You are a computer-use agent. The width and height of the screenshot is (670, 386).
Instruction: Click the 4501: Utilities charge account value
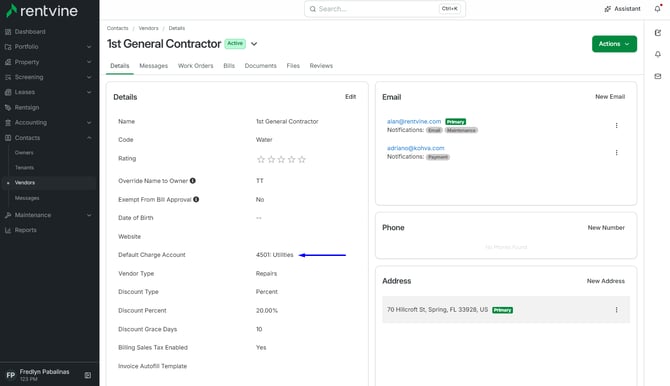pyautogui.click(x=274, y=255)
